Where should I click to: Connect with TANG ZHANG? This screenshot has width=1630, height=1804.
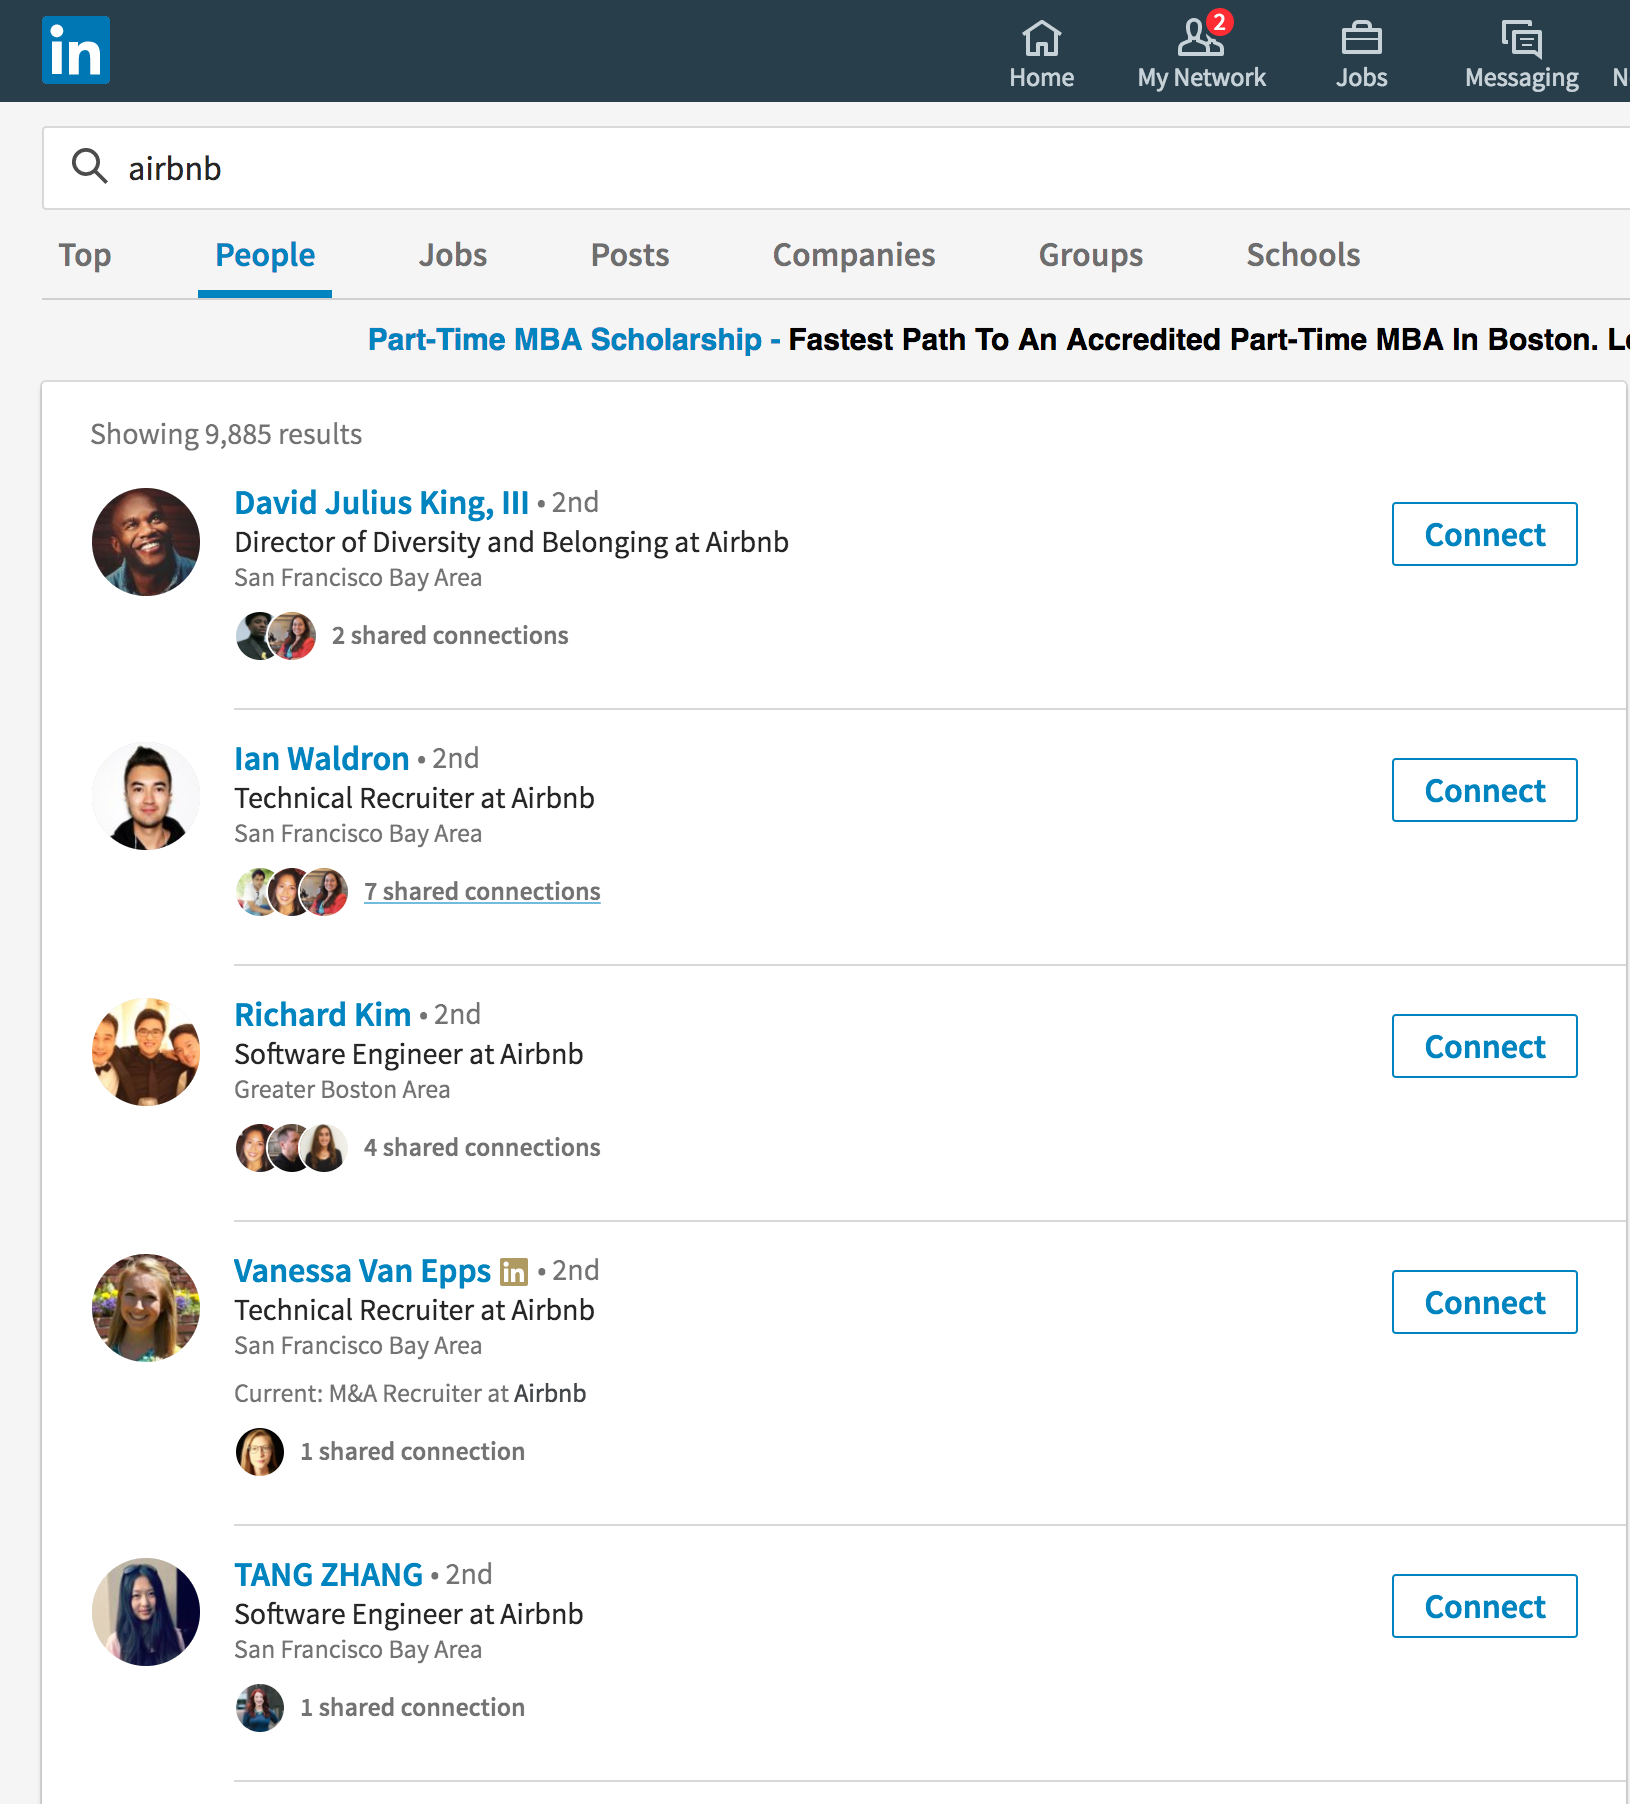tap(1484, 1606)
